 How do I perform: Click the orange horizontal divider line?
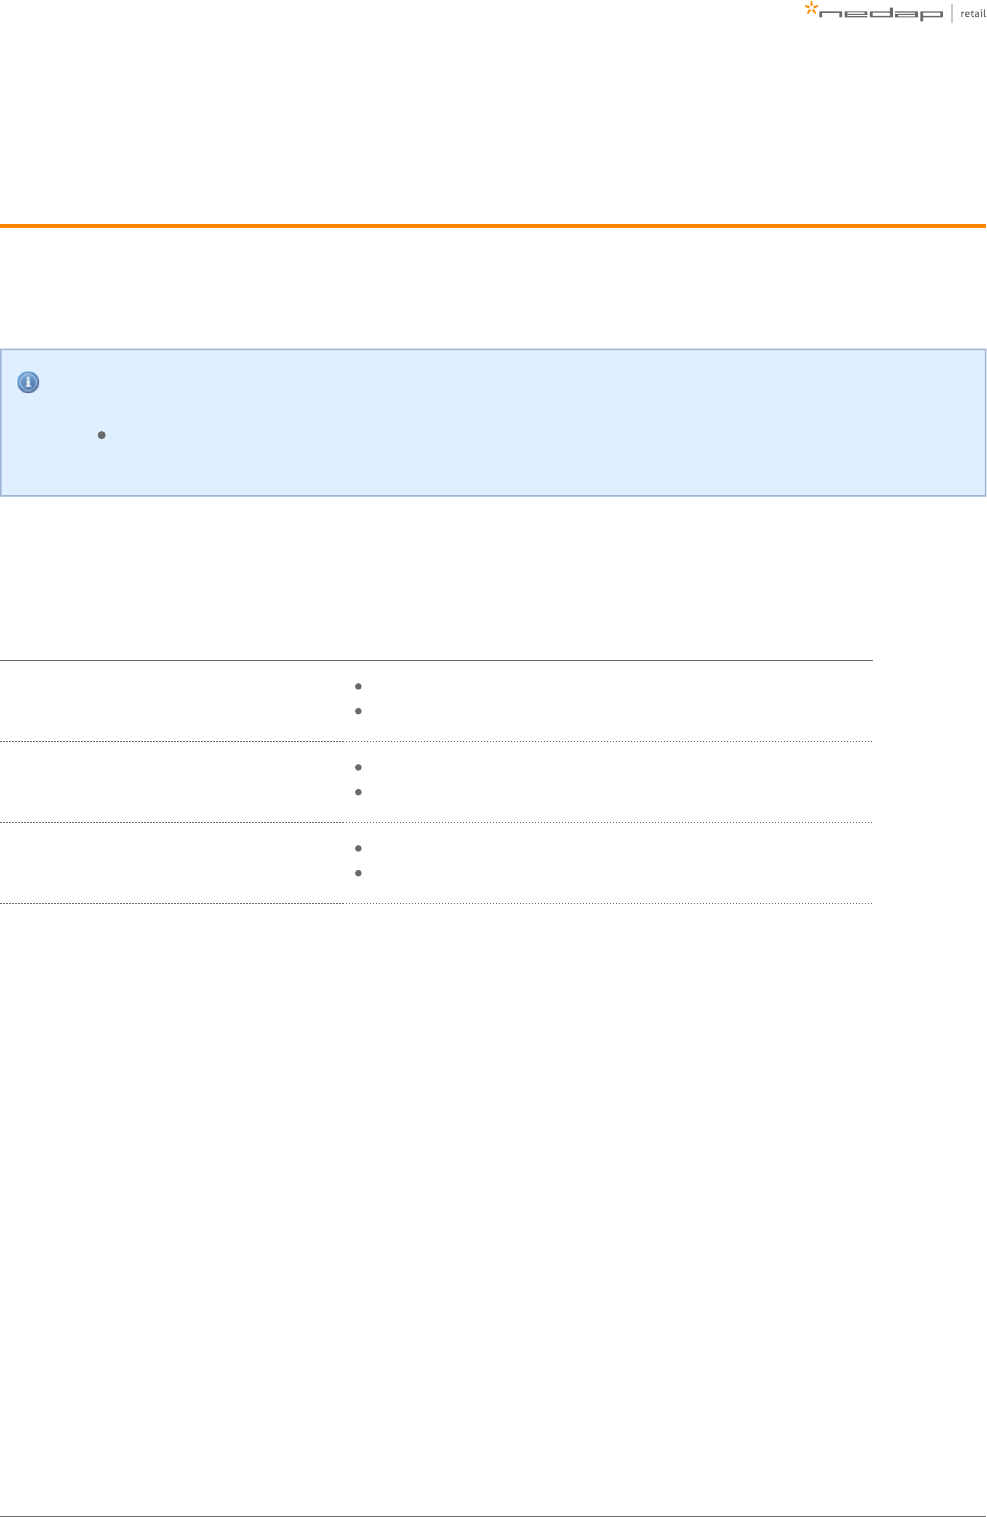point(493,226)
